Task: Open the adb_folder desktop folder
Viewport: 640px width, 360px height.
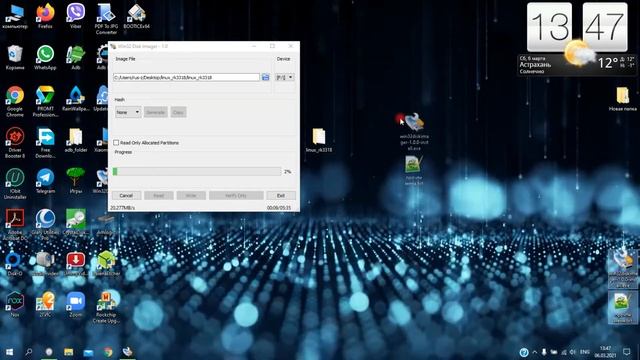Action: (76, 140)
